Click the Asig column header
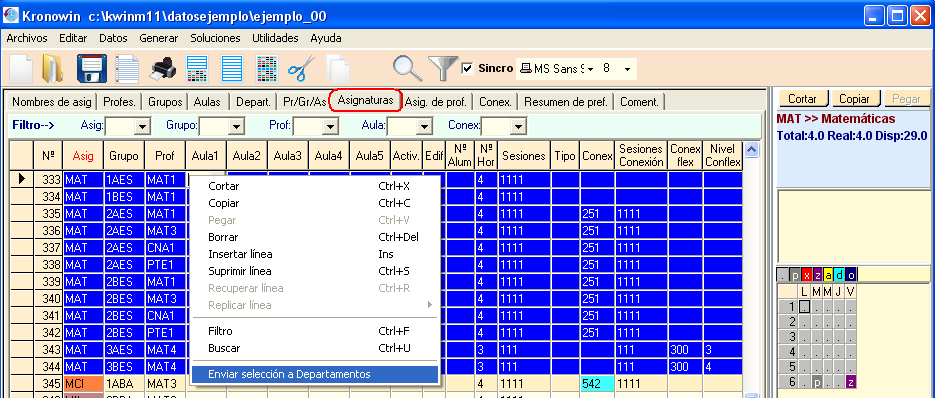 coord(83,156)
